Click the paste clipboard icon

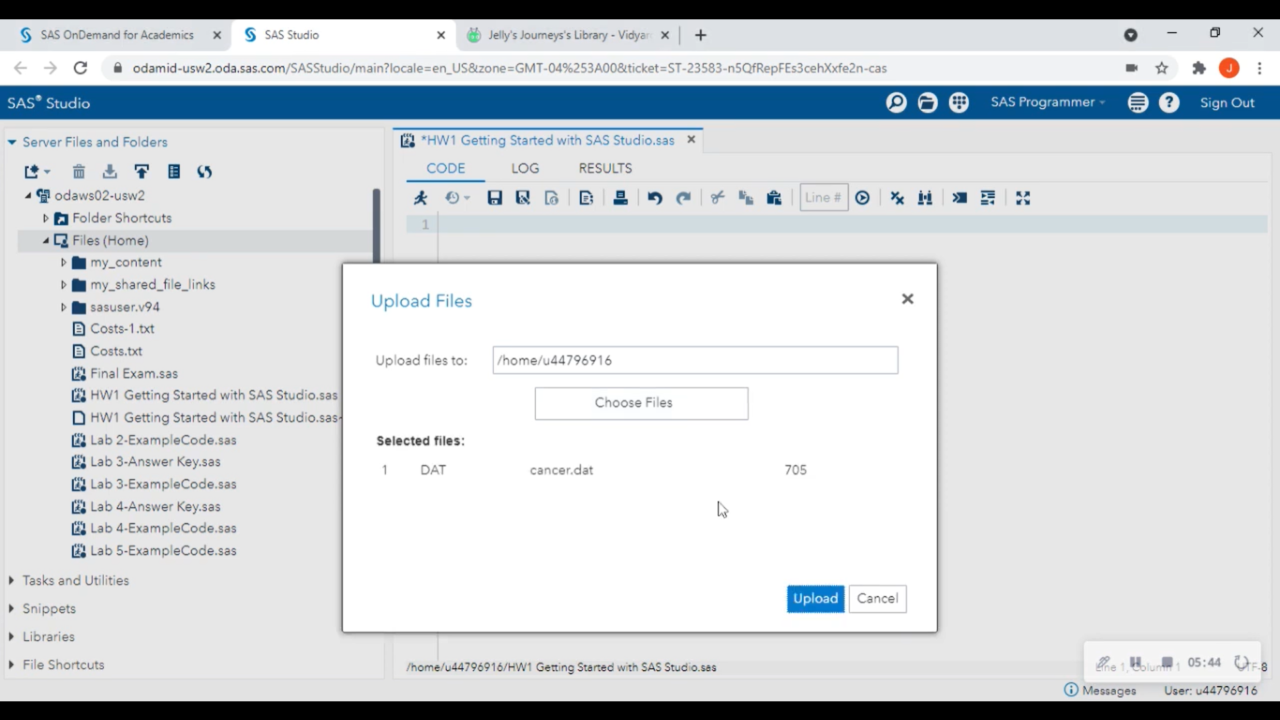(x=774, y=198)
